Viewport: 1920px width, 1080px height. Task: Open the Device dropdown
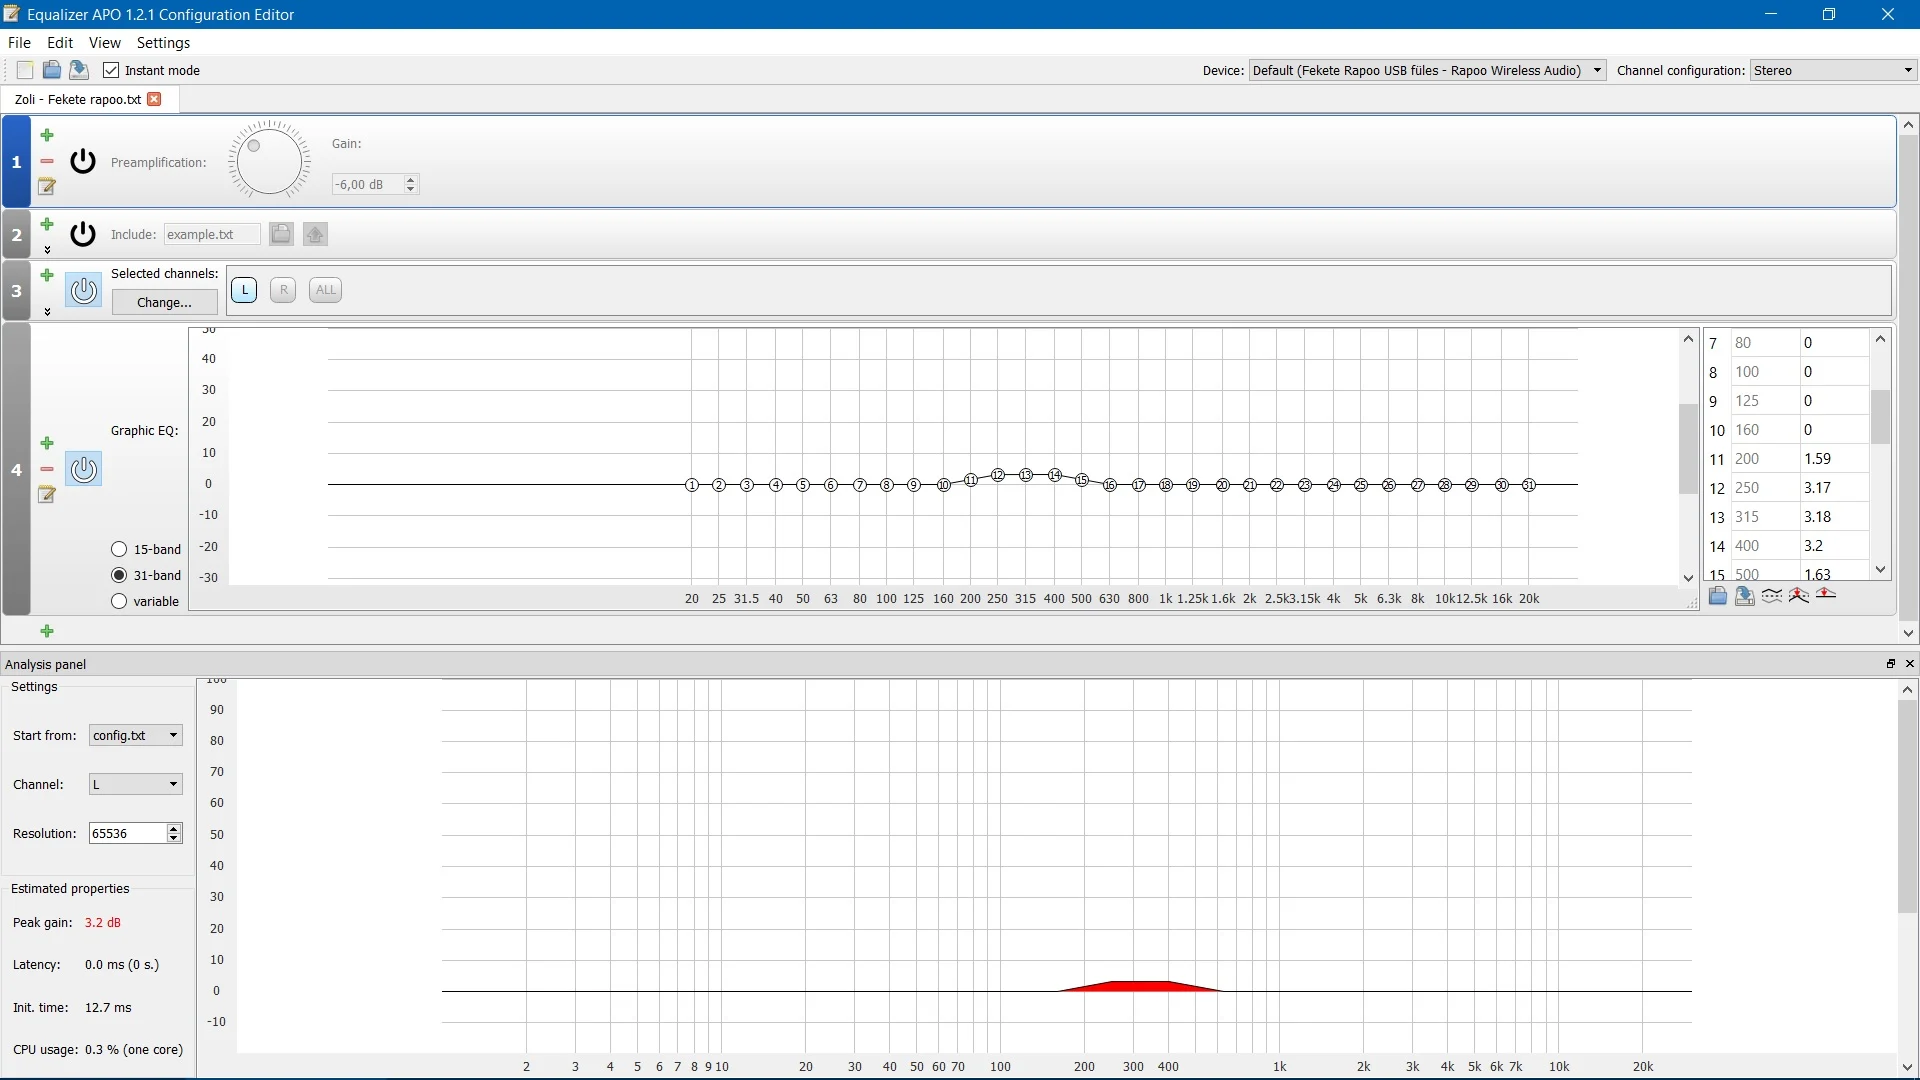point(1427,70)
